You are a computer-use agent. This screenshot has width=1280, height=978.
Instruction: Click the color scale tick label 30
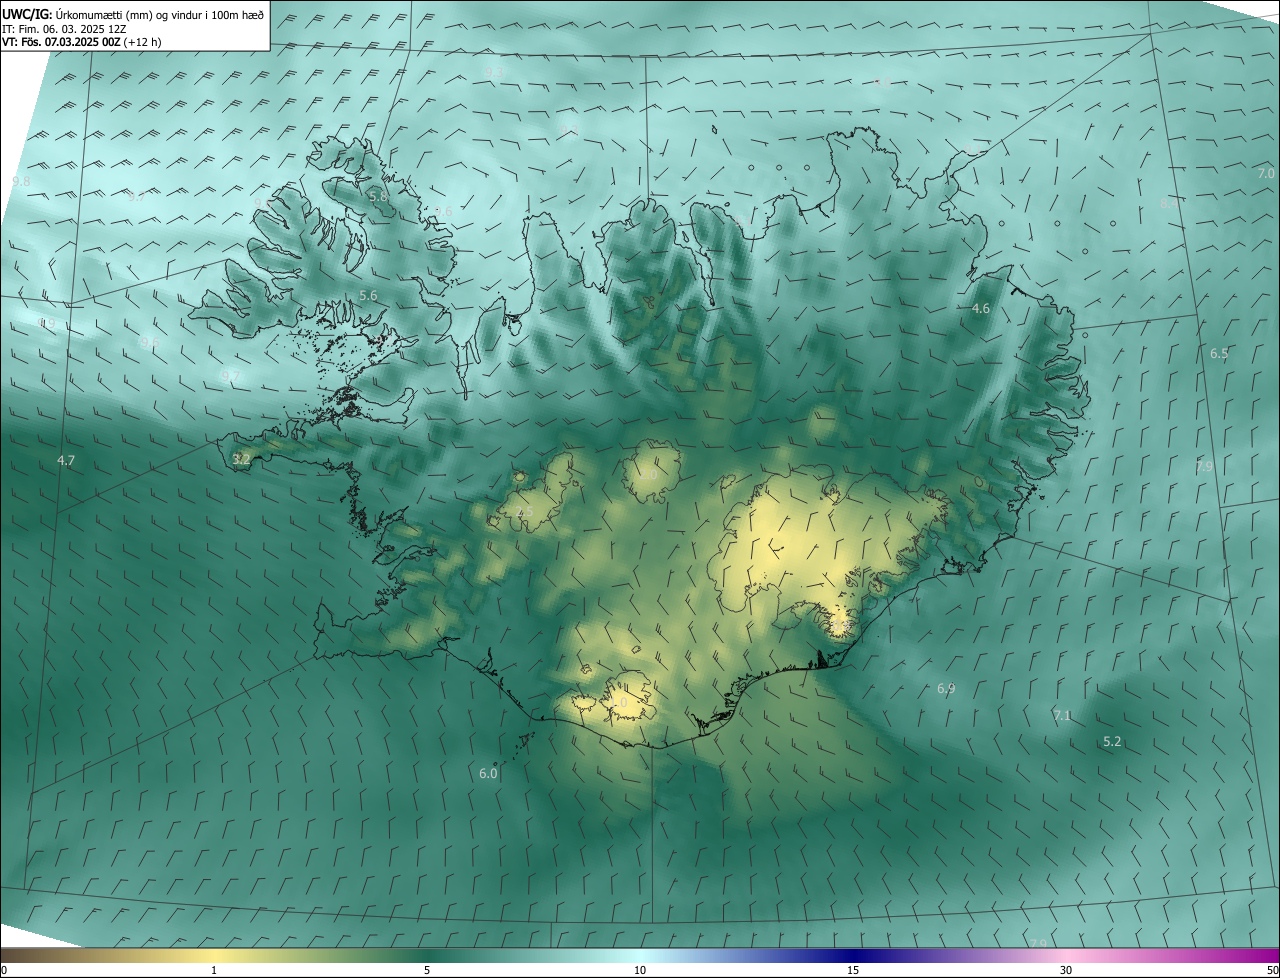1066,971
